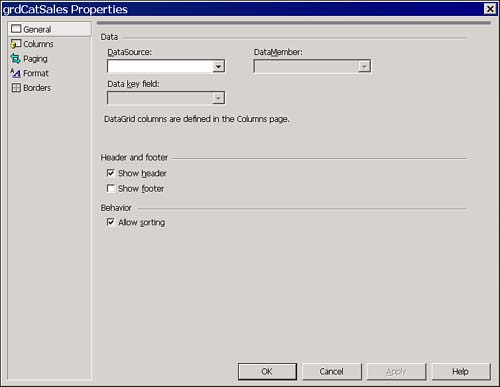Viewport: 500px width, 387px height.
Task: Open the Paging page
Action: 35,59
